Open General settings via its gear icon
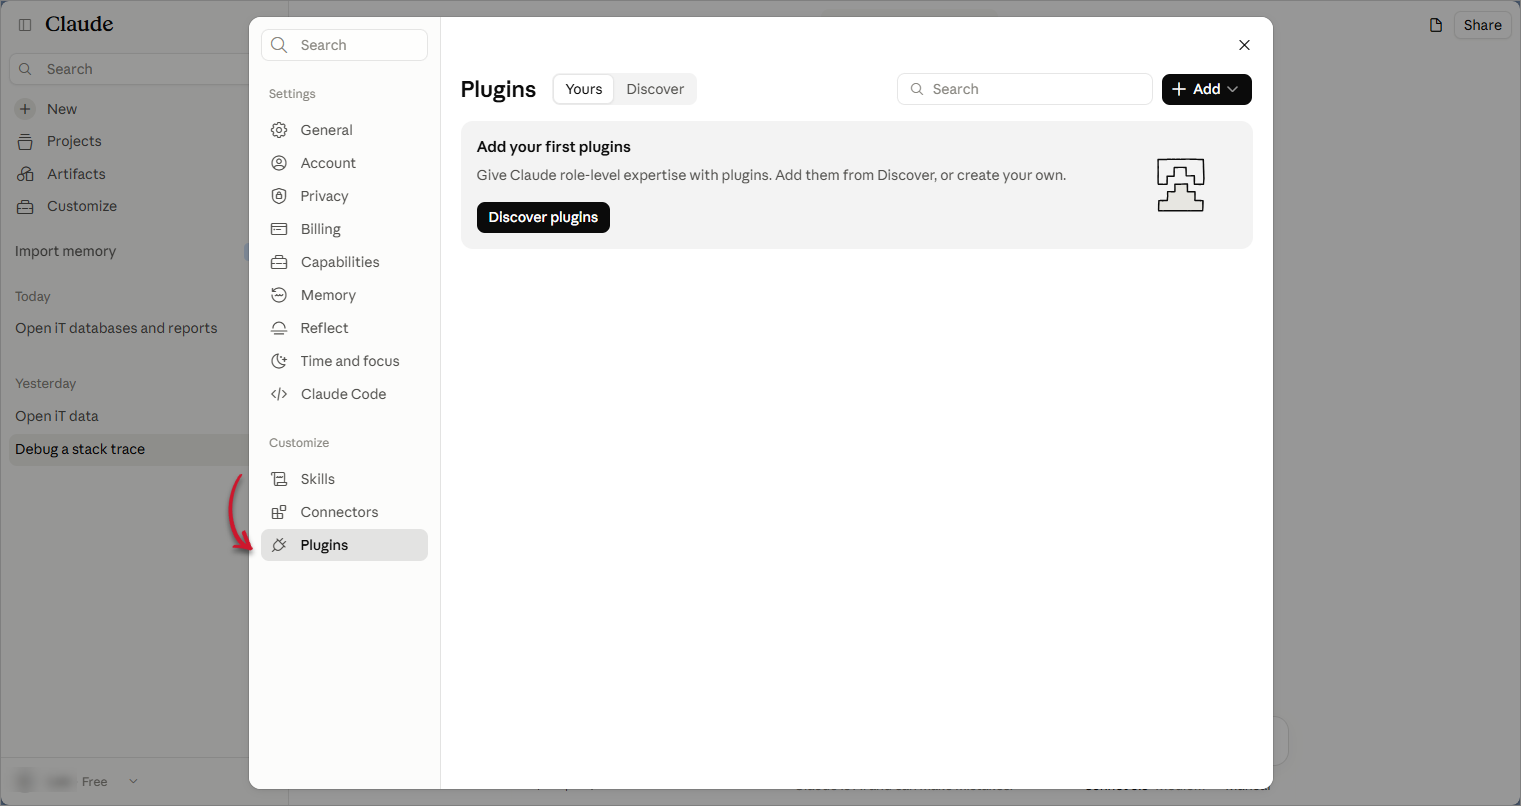1521x806 pixels. coord(279,130)
